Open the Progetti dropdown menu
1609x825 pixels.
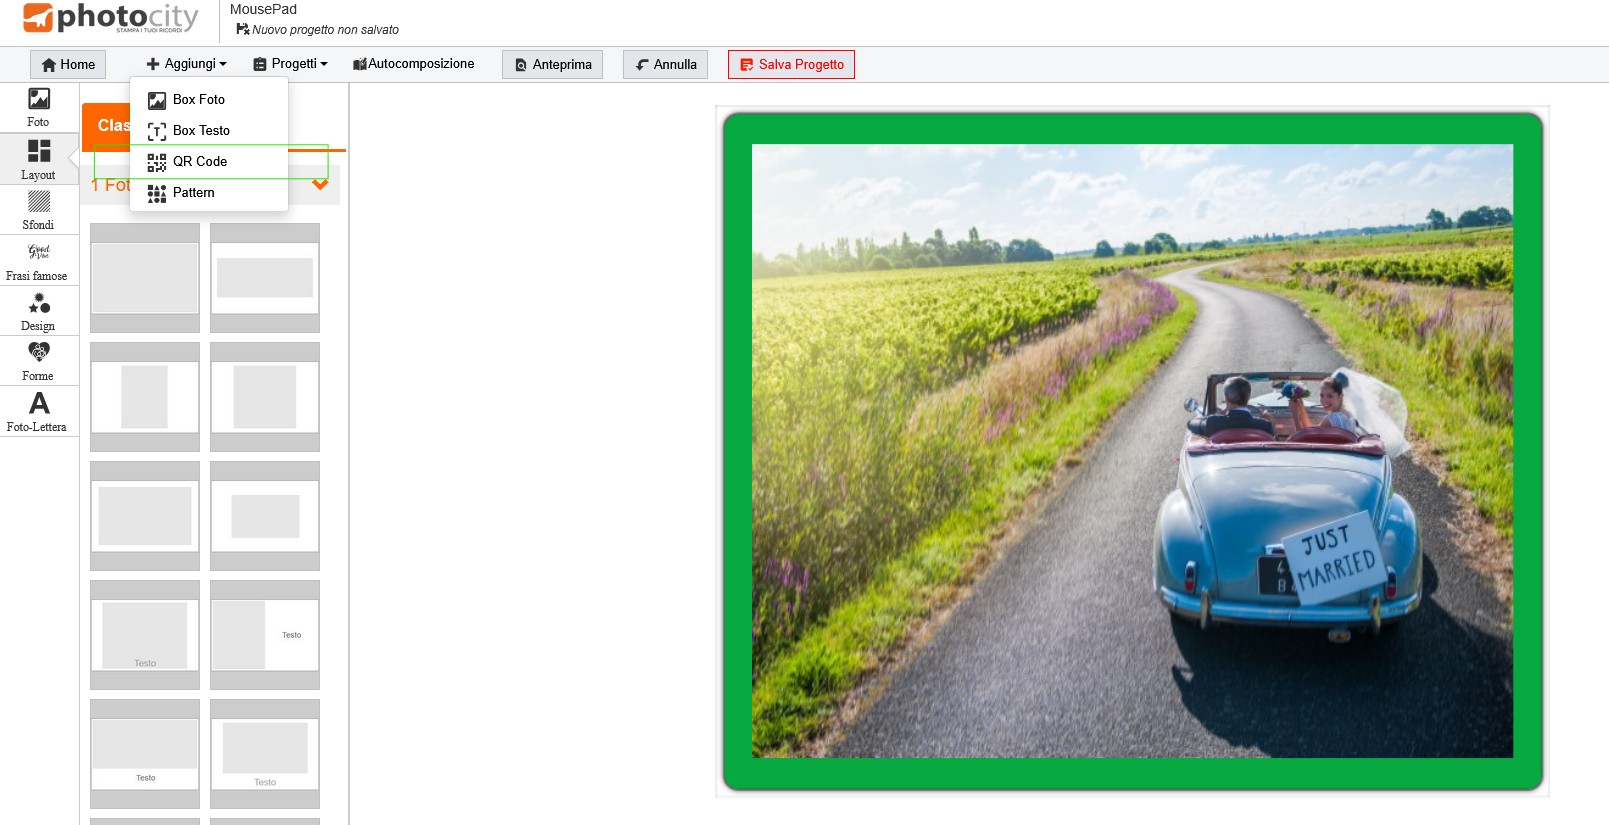[x=290, y=64]
